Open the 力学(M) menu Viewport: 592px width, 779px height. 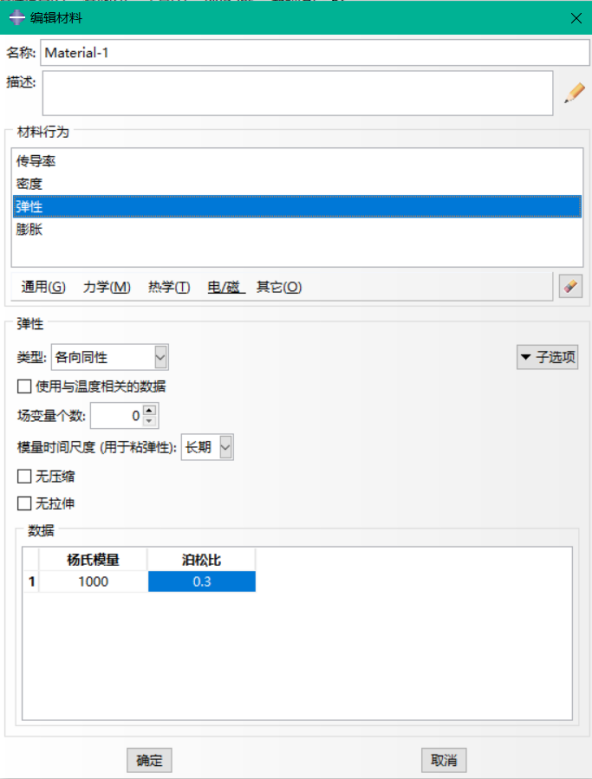pyautogui.click(x=106, y=287)
